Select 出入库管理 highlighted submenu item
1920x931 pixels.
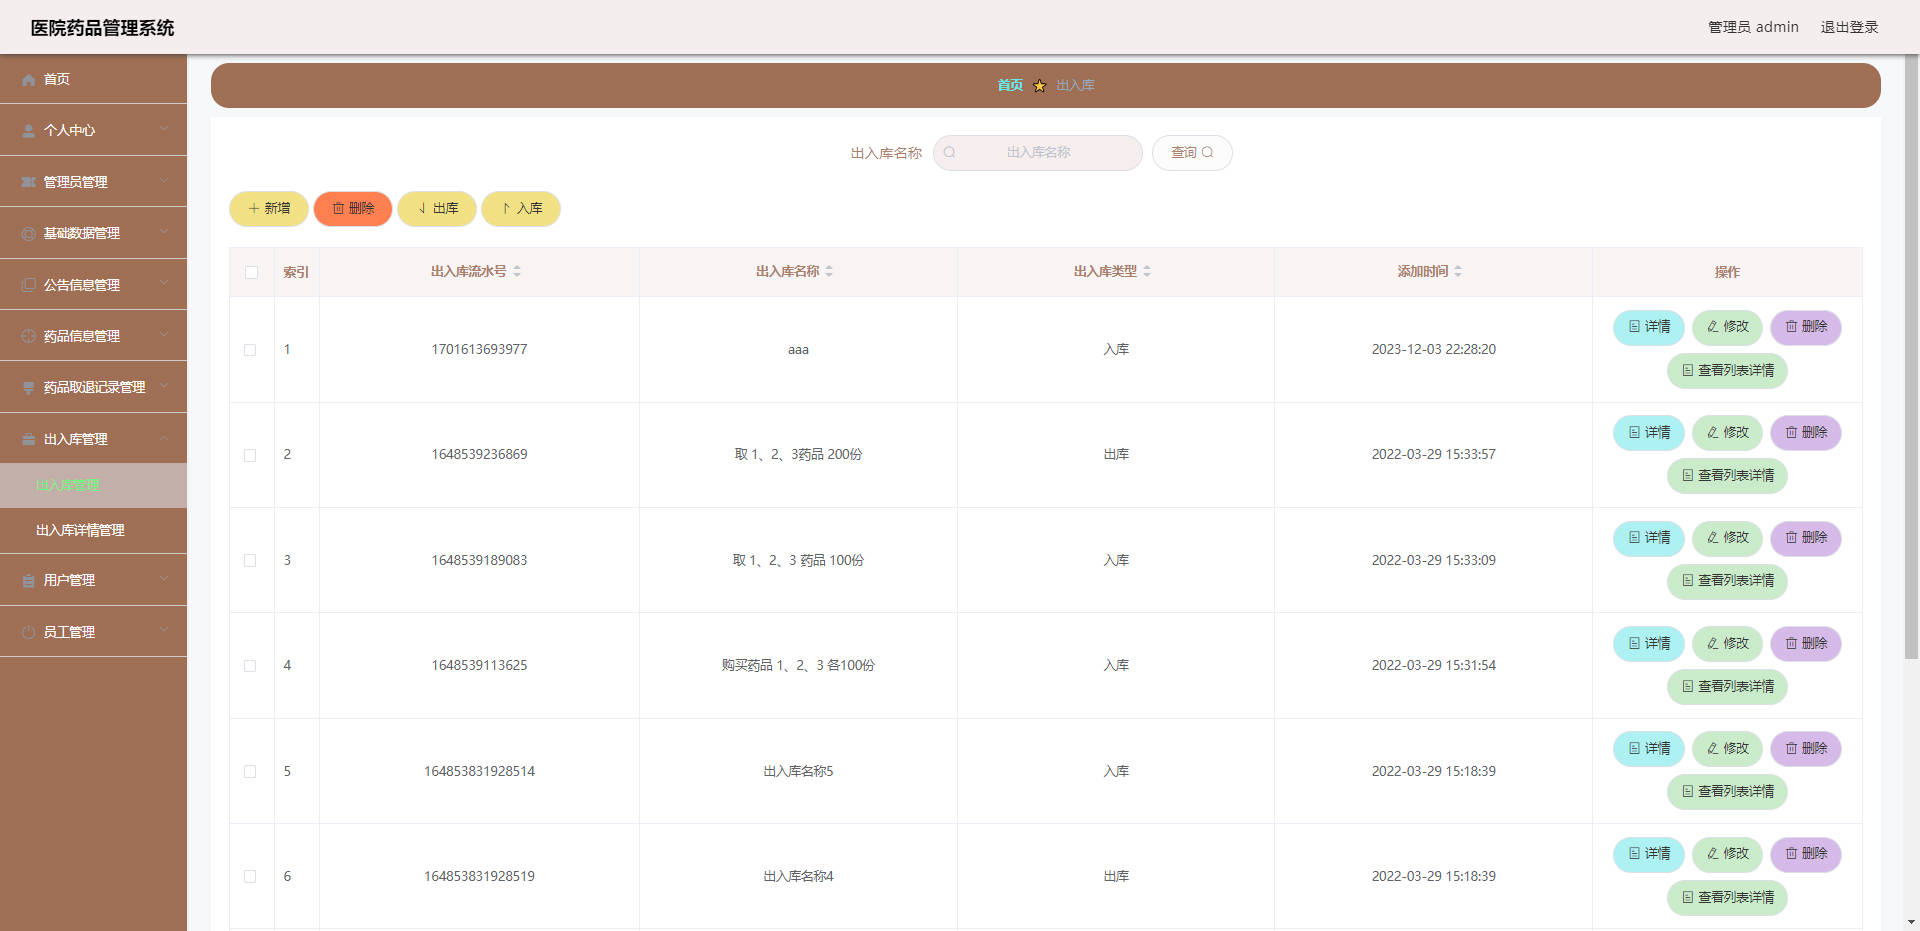tap(93, 485)
